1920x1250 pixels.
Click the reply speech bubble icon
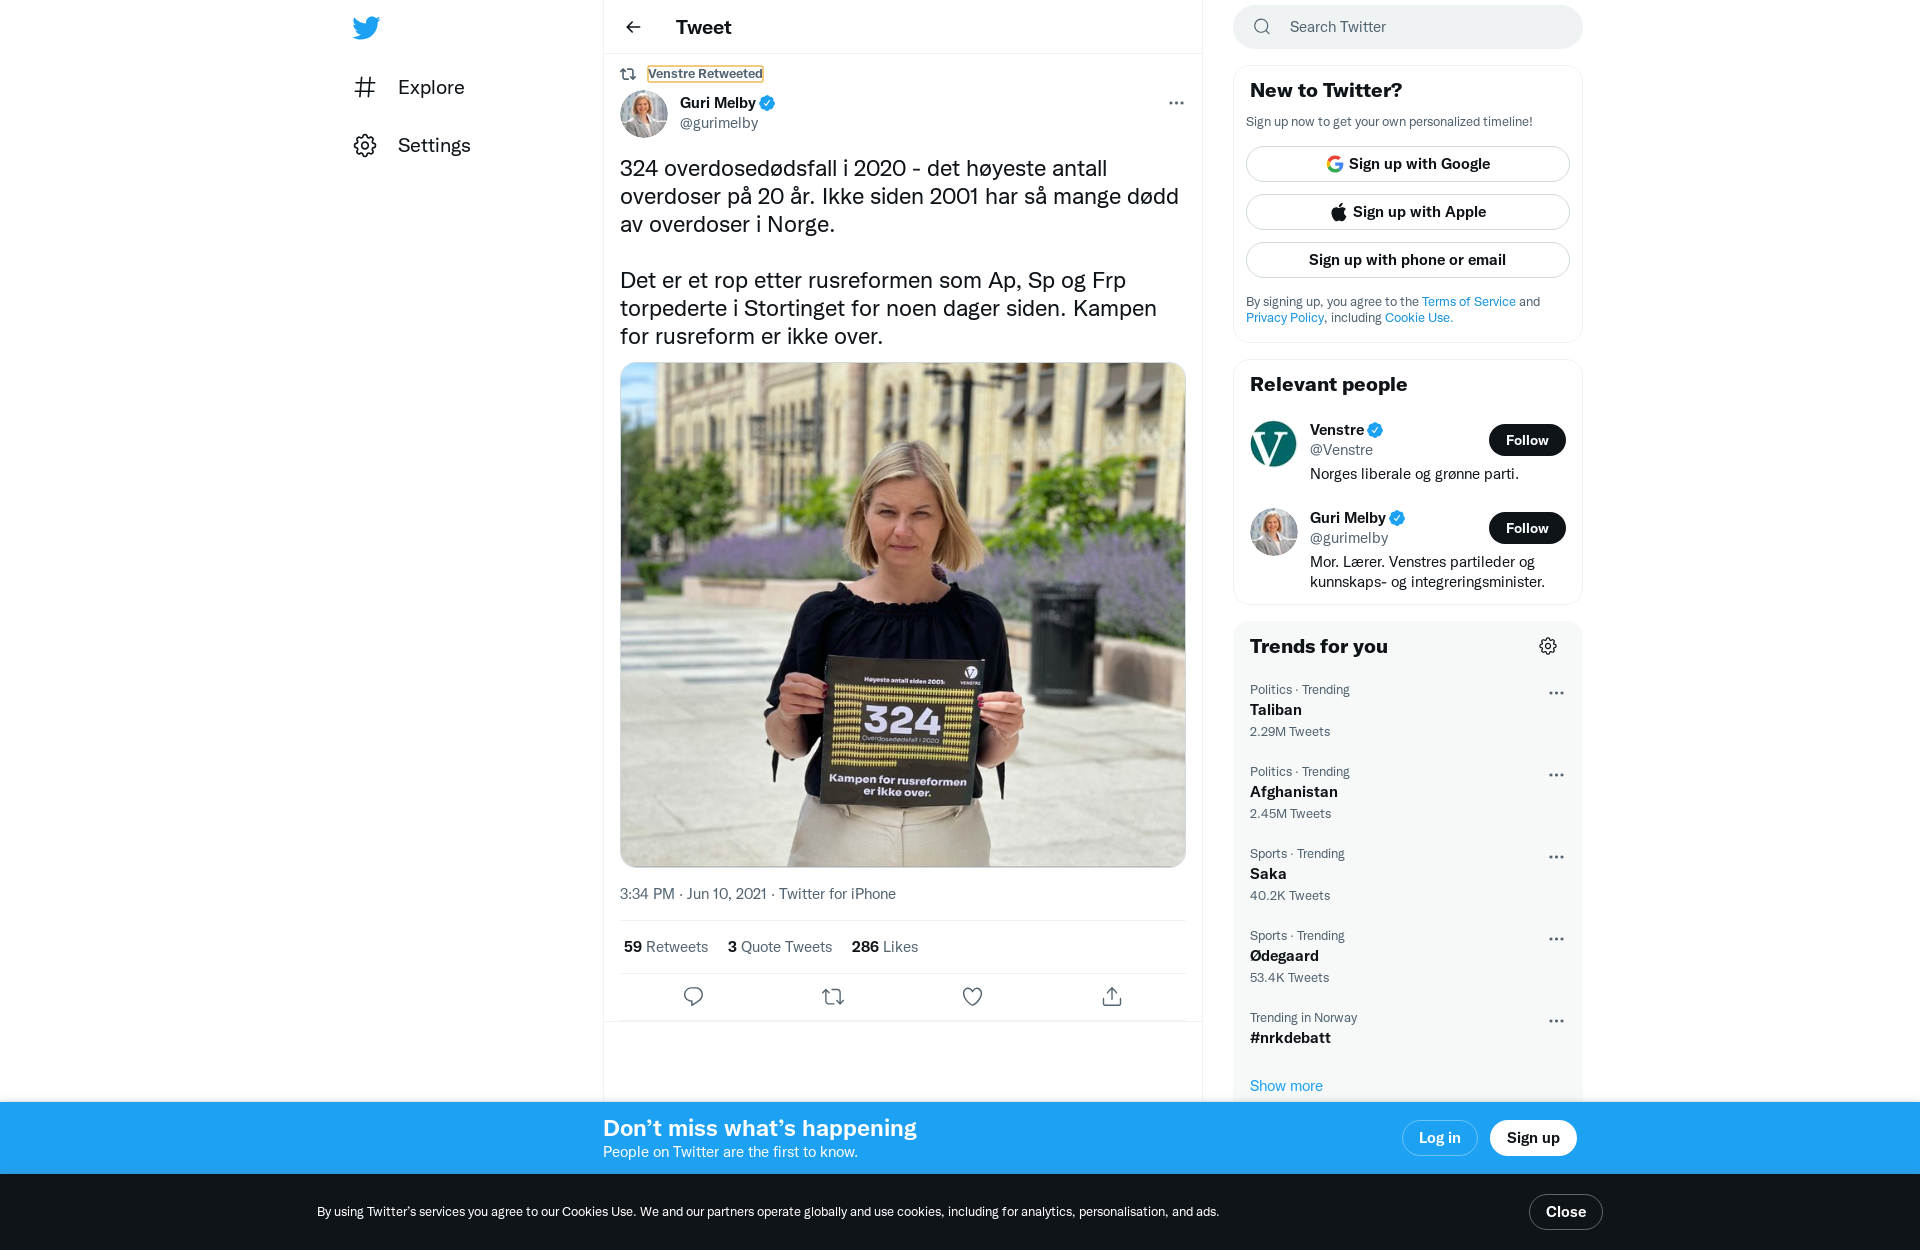(693, 996)
